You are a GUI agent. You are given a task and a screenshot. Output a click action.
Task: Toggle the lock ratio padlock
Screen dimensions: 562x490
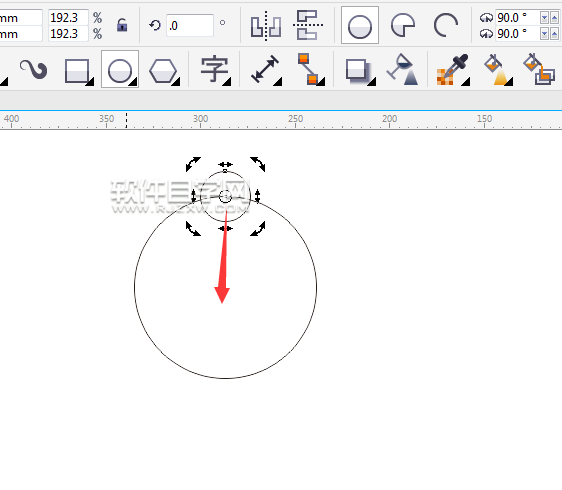tap(122, 25)
